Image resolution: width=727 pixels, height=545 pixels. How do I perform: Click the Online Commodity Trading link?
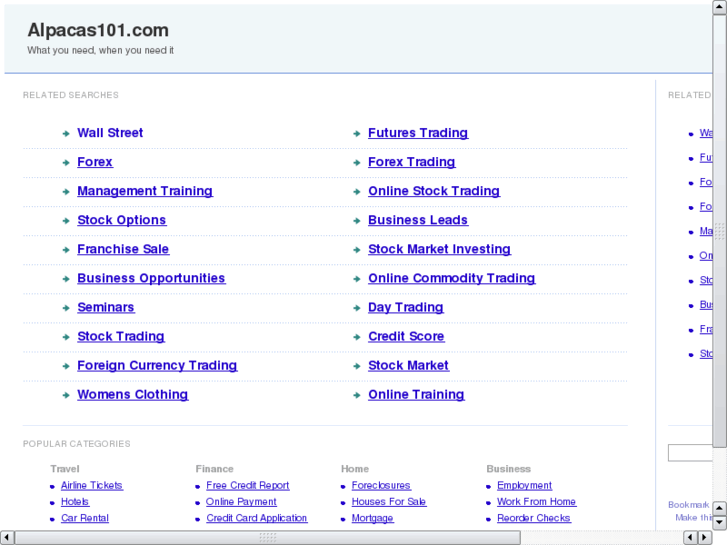click(452, 278)
